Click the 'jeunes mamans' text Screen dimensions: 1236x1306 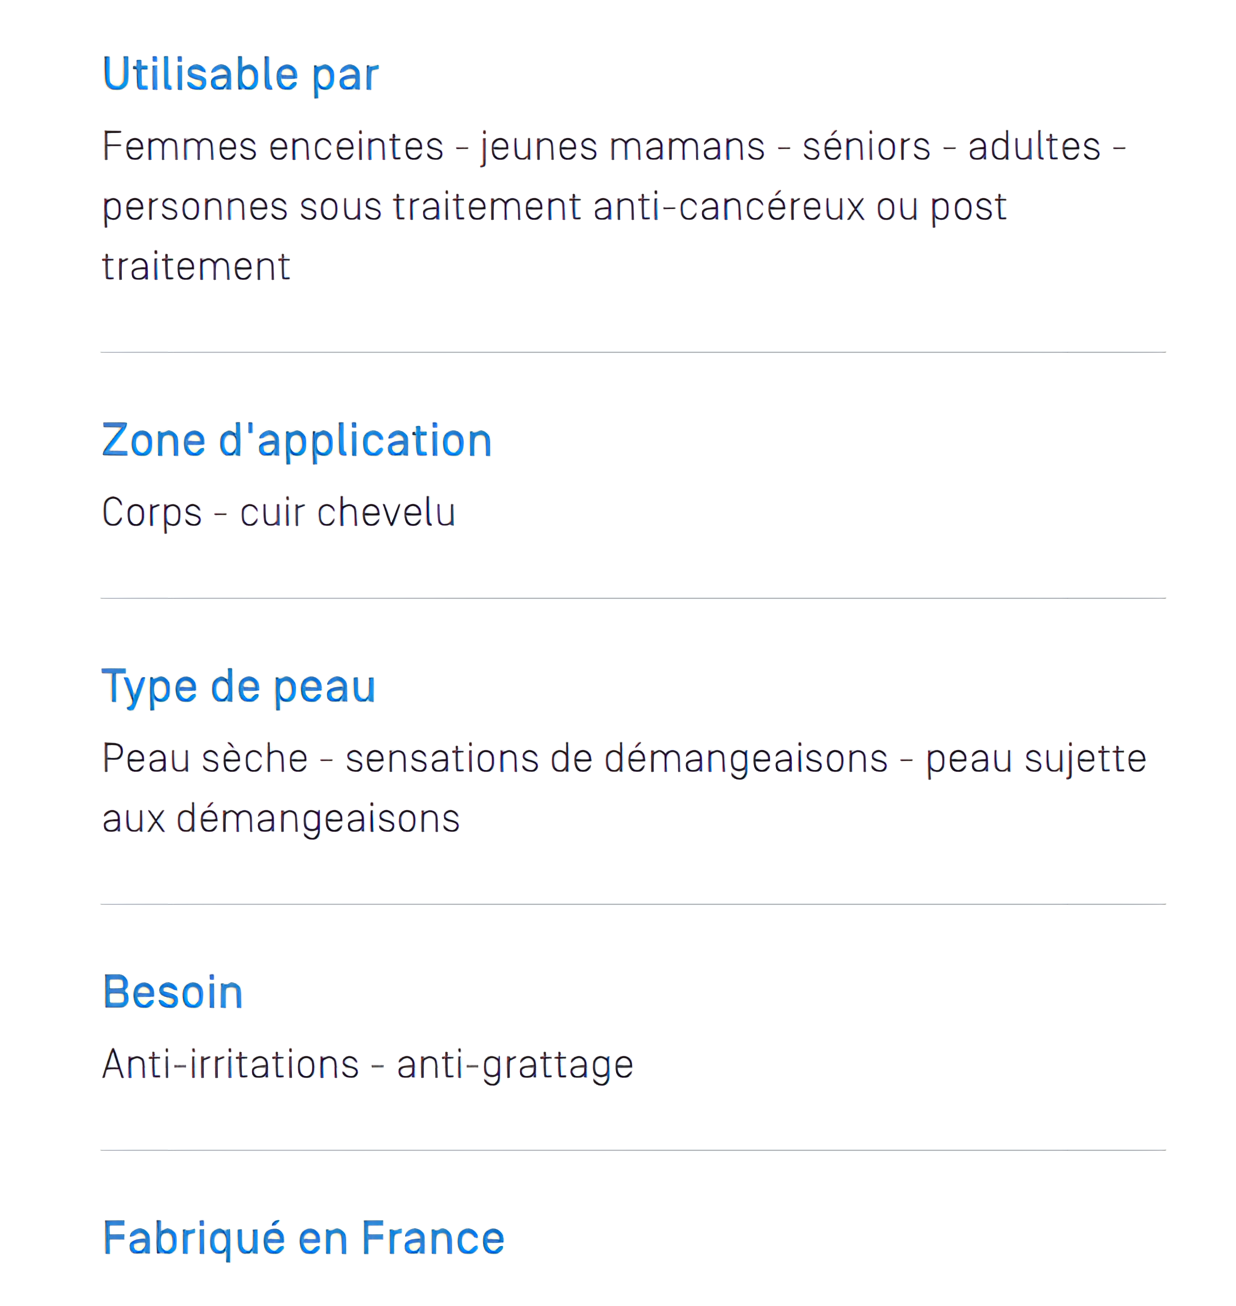pyautogui.click(x=623, y=147)
